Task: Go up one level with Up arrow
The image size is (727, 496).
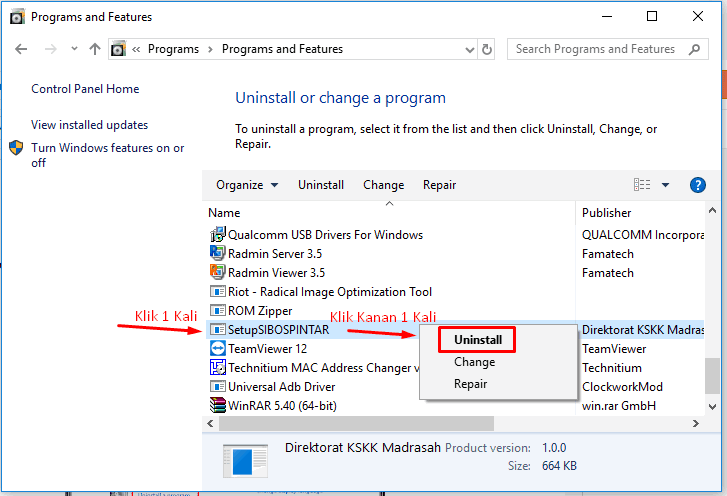Action: coord(95,49)
